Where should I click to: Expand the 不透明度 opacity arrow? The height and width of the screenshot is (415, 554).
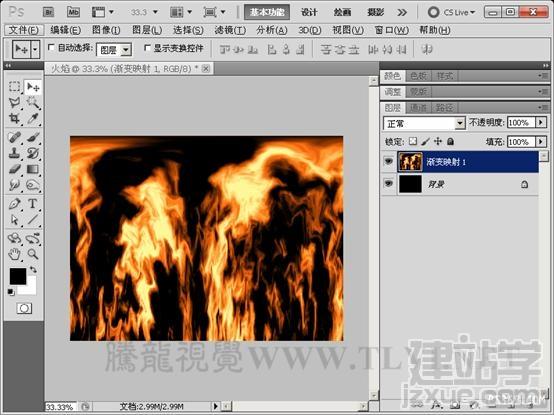[541, 123]
